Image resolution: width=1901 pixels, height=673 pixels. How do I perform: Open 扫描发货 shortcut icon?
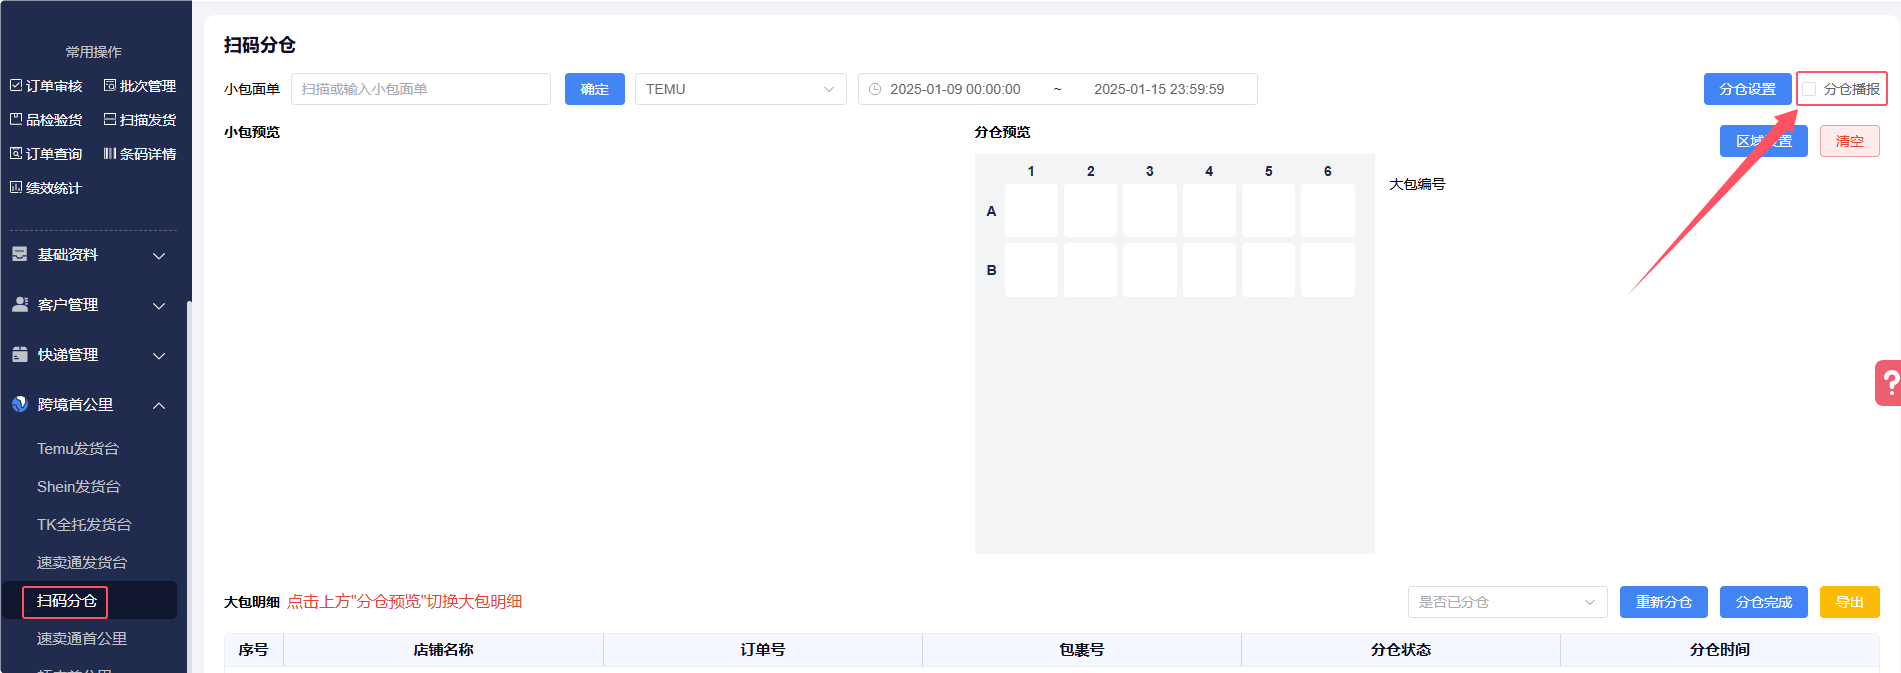point(110,119)
